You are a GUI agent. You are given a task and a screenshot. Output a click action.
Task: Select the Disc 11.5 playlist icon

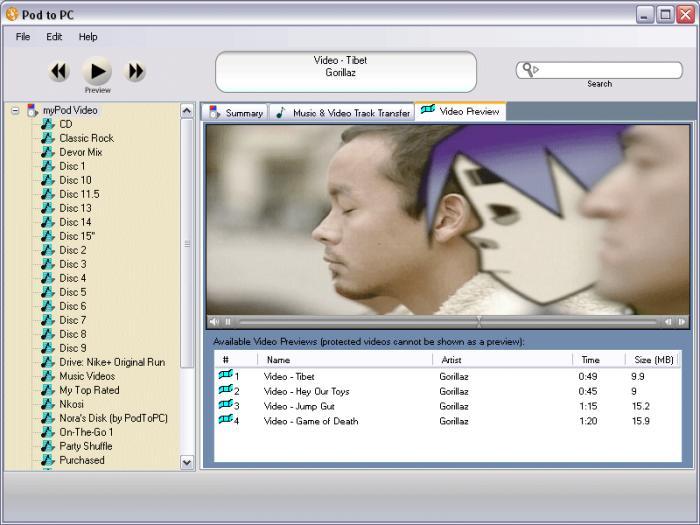pyautogui.click(x=47, y=194)
